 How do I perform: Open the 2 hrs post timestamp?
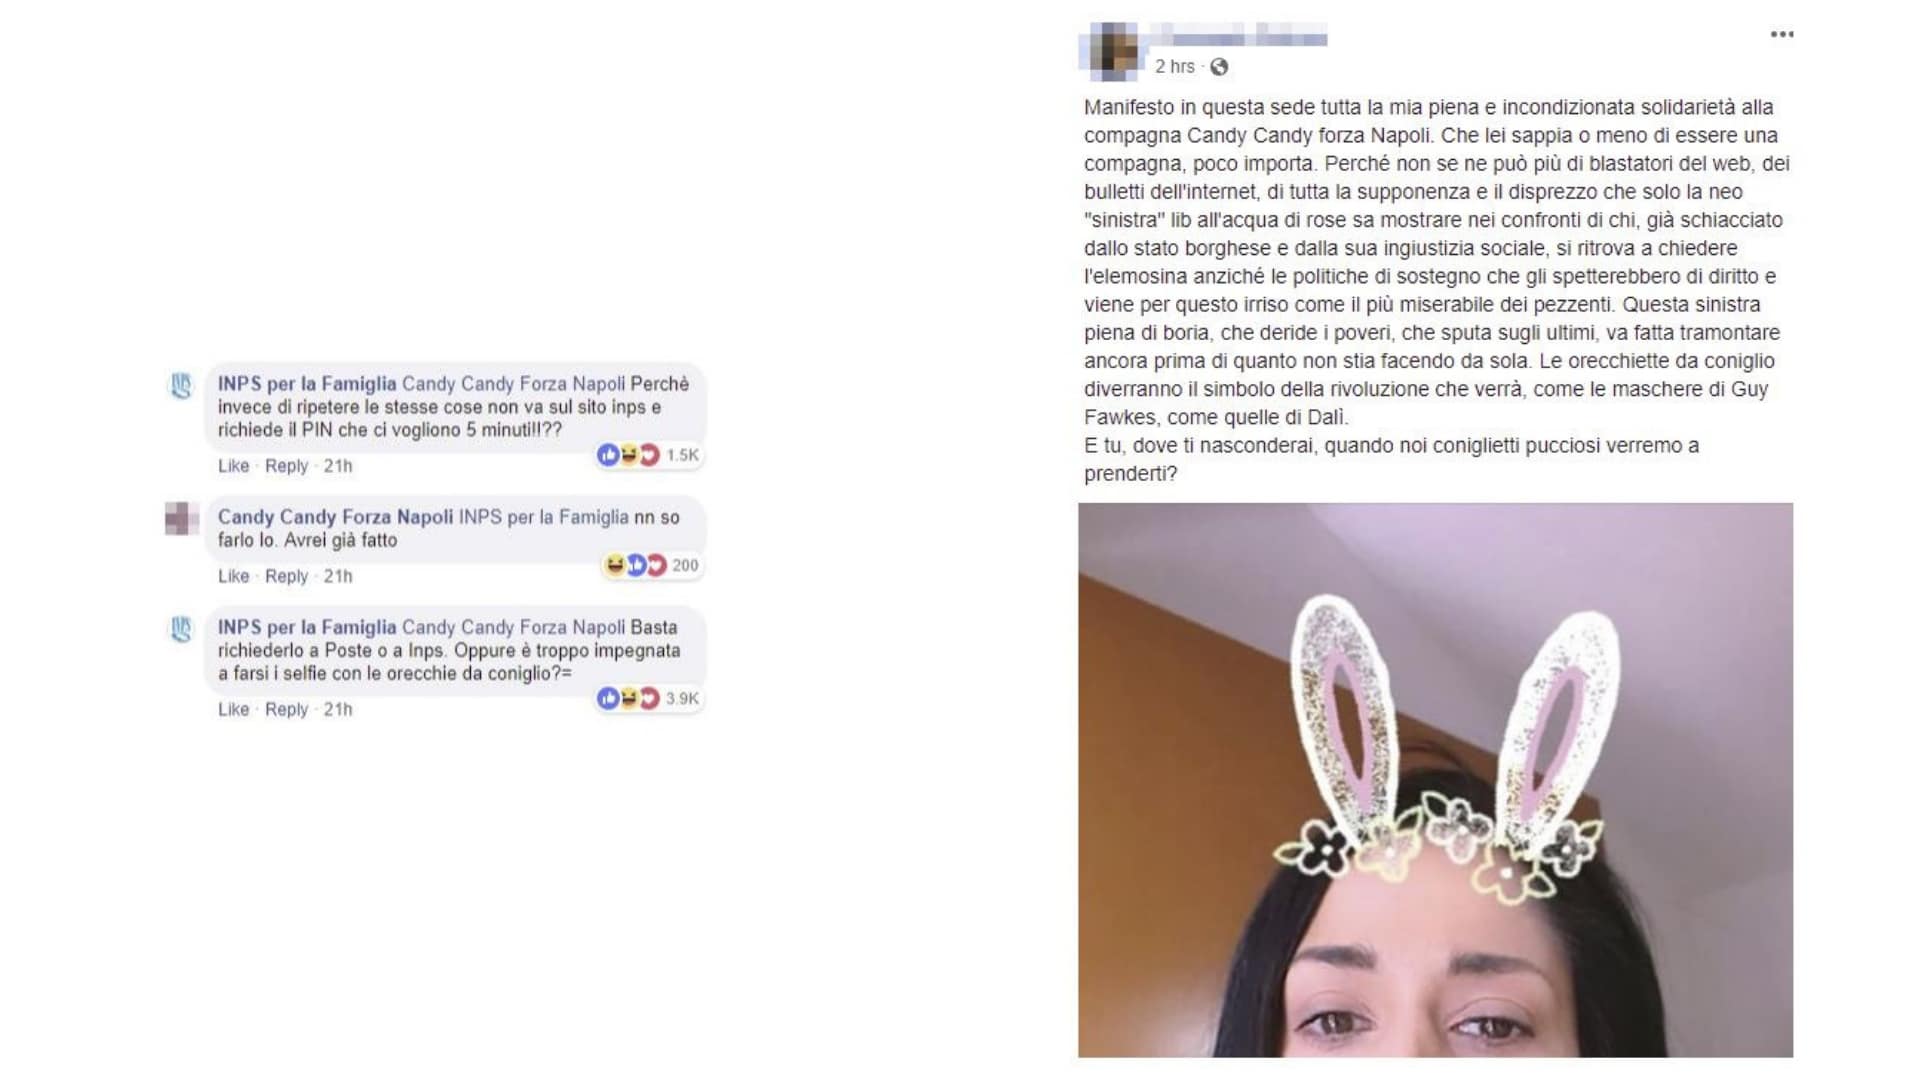click(1175, 67)
